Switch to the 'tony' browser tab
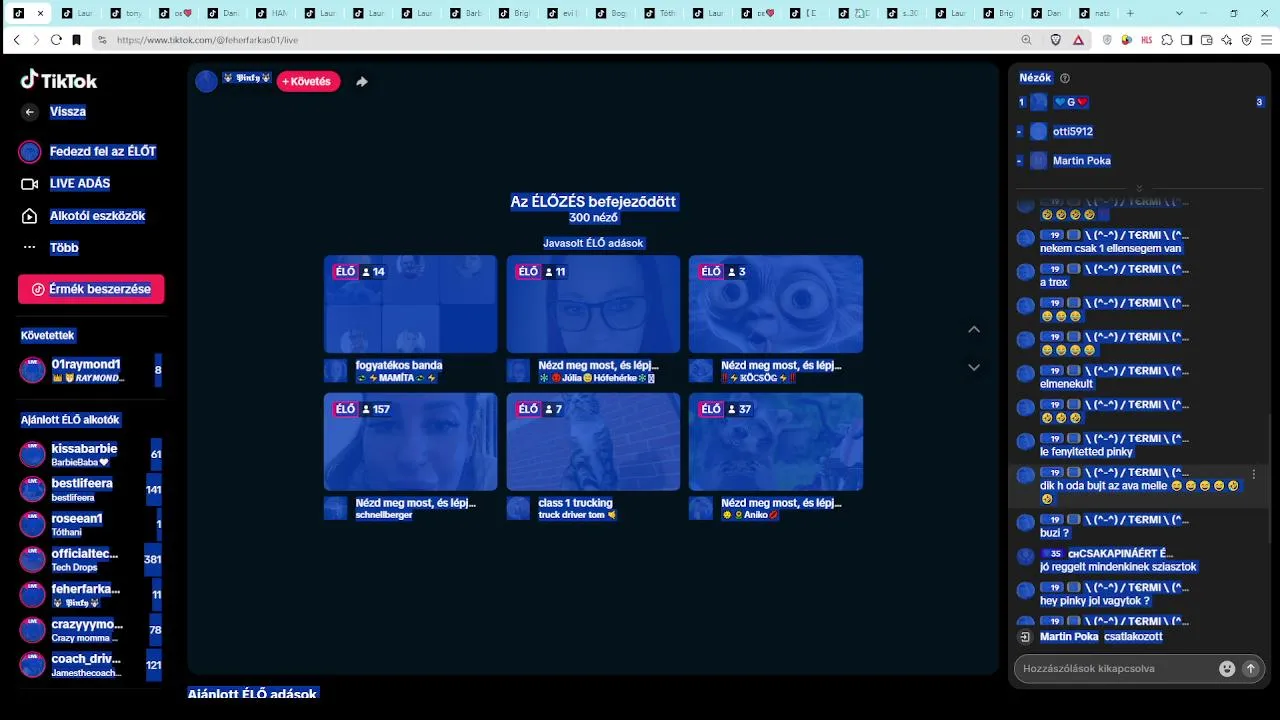This screenshot has height=720, width=1280. tap(125, 14)
